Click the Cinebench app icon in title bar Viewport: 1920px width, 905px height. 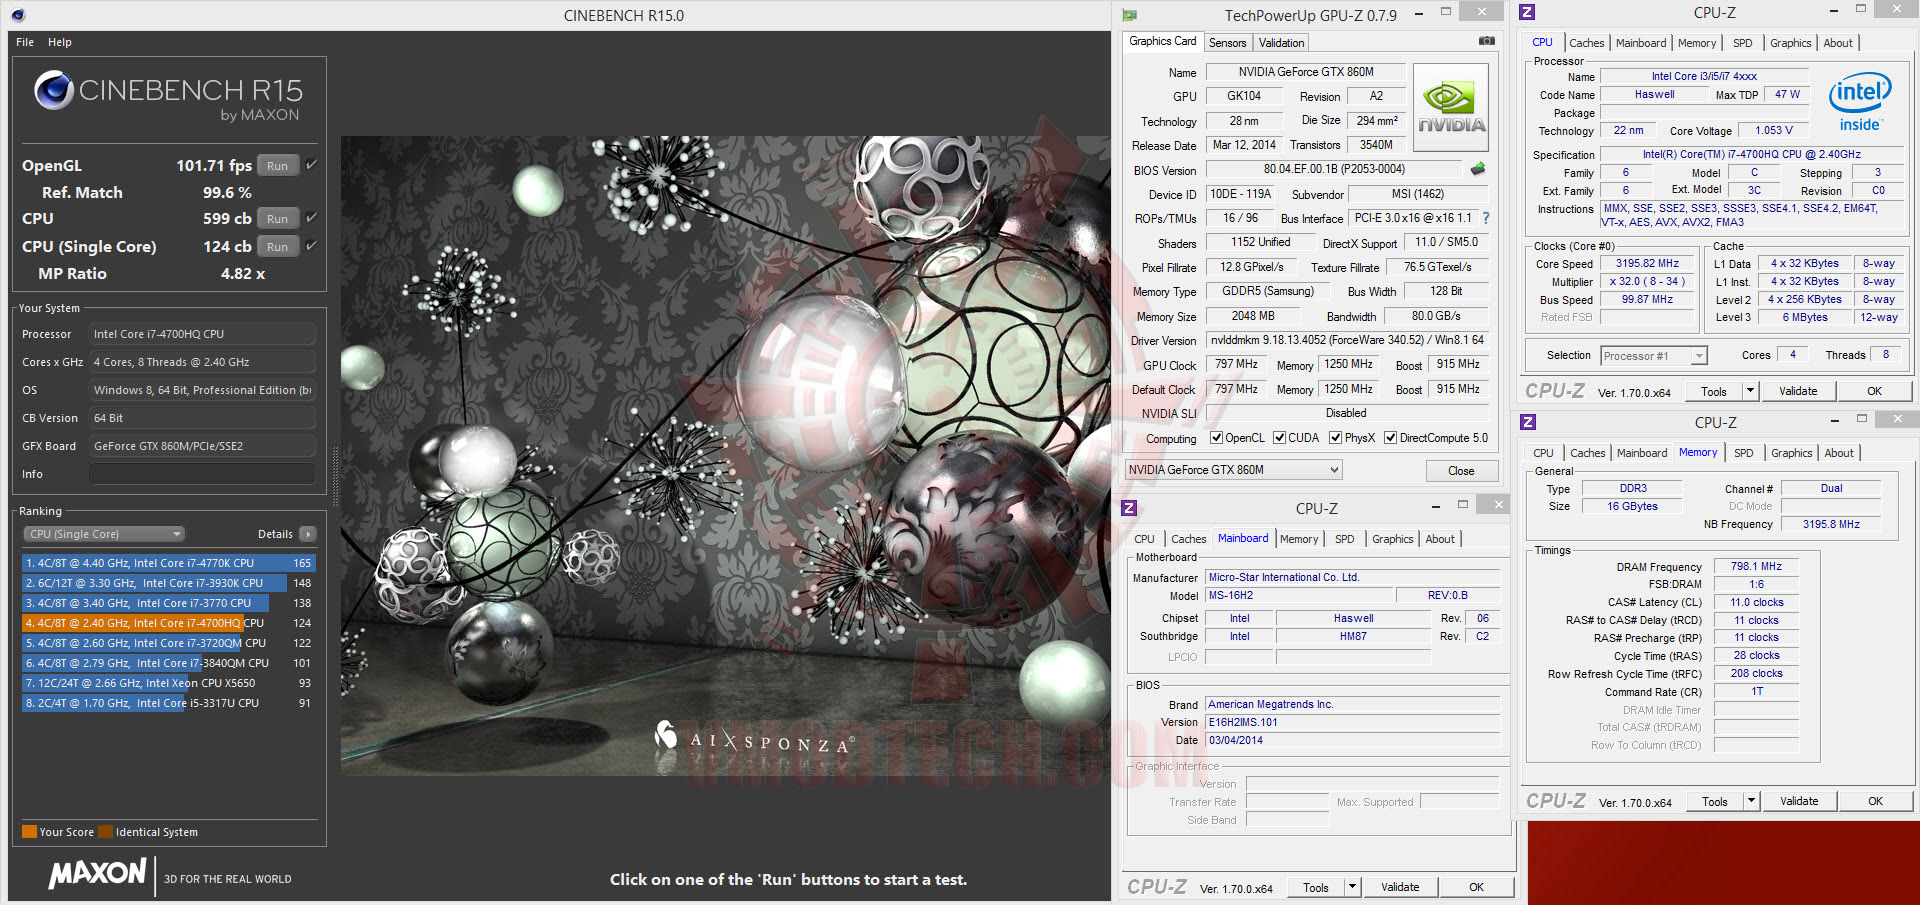pos(18,15)
